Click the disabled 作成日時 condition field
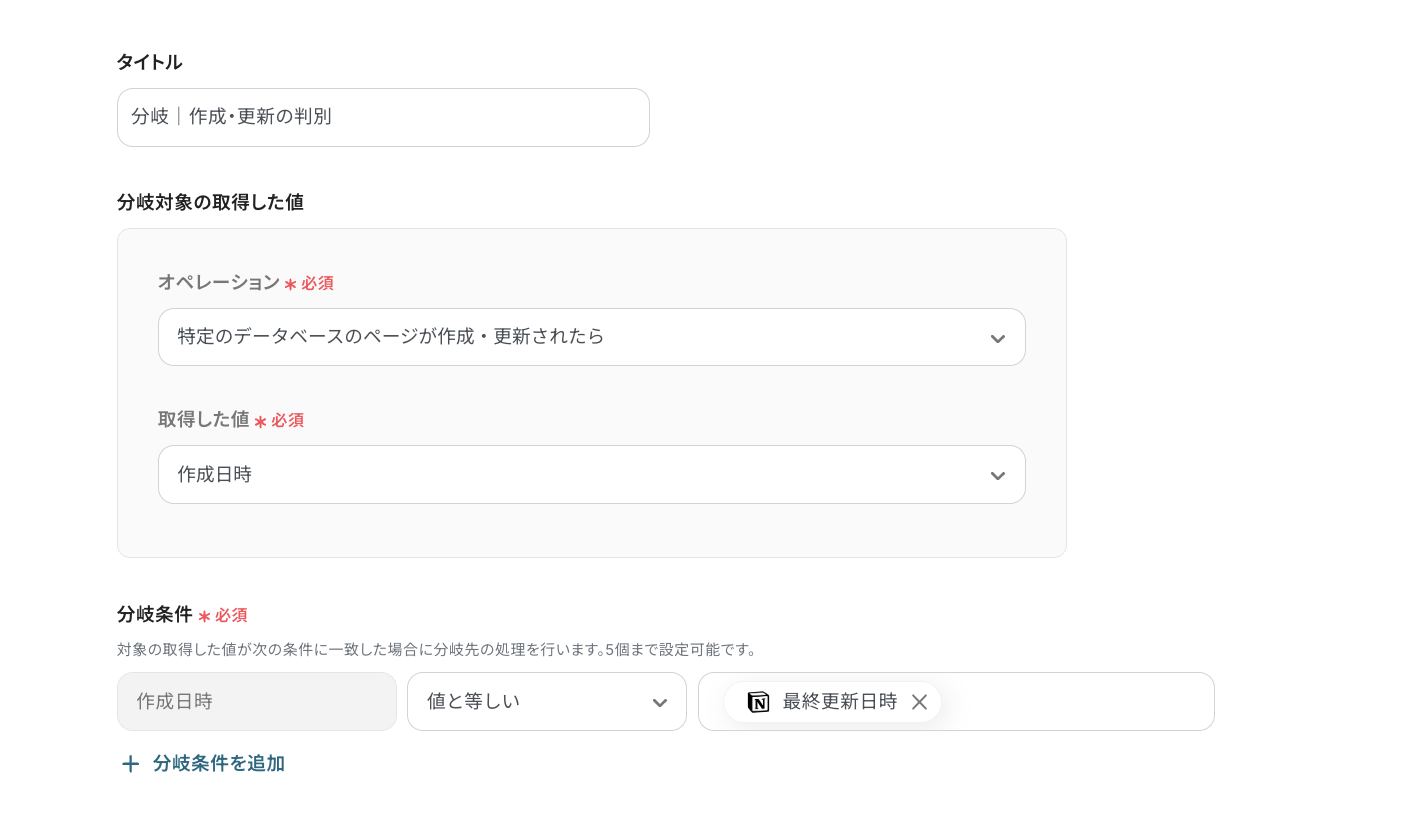The height and width of the screenshot is (834, 1422). point(257,701)
